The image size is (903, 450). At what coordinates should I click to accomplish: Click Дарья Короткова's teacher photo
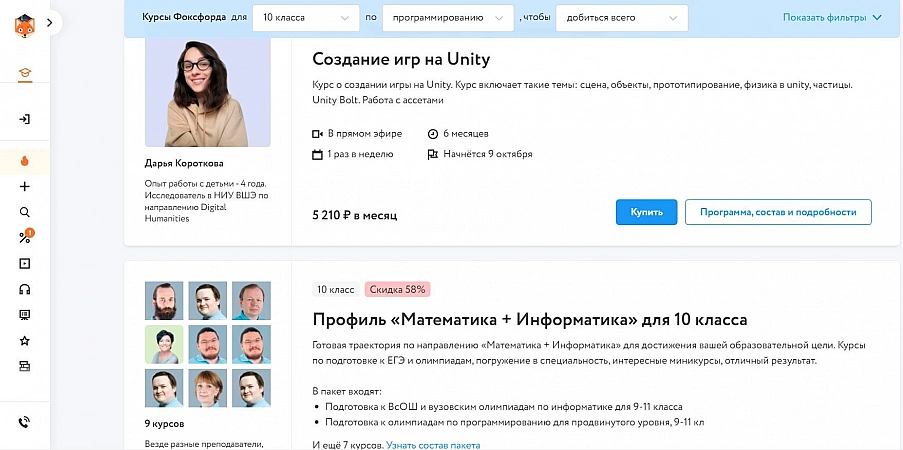208,94
